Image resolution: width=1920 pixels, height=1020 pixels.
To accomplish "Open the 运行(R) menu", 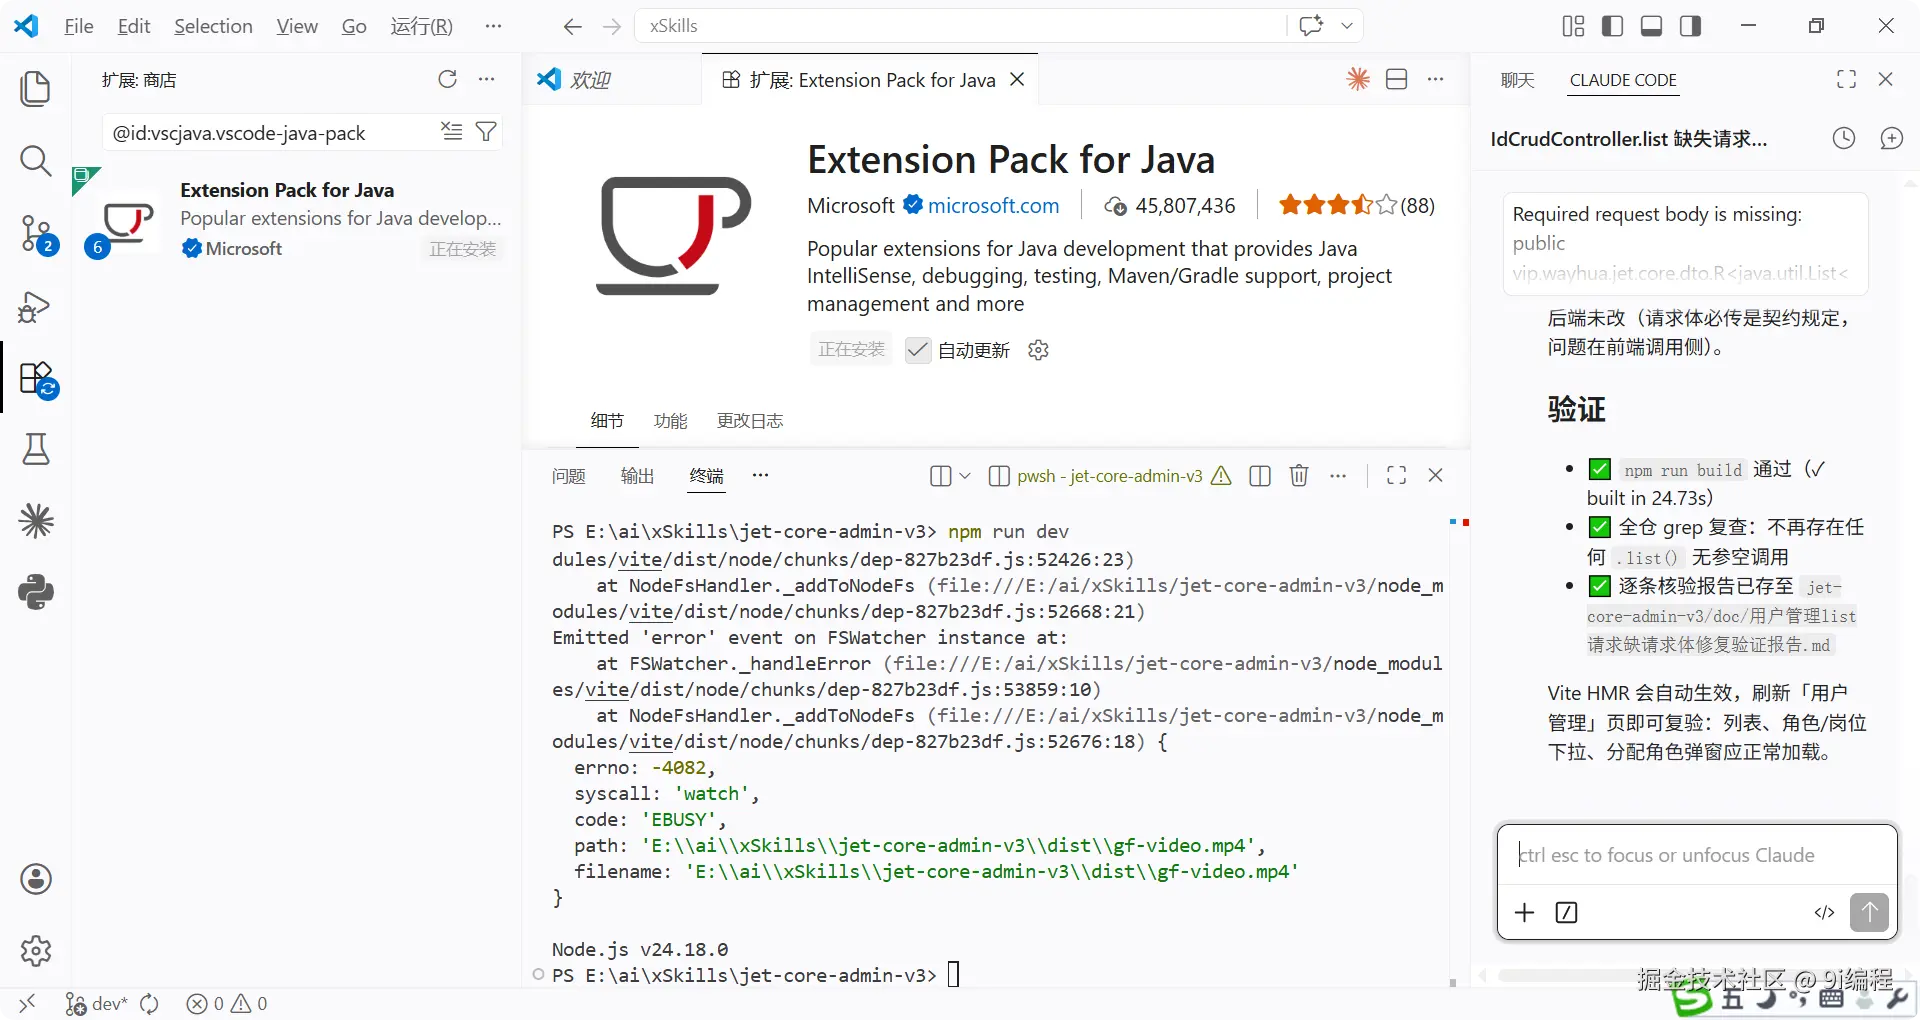I will click(422, 26).
